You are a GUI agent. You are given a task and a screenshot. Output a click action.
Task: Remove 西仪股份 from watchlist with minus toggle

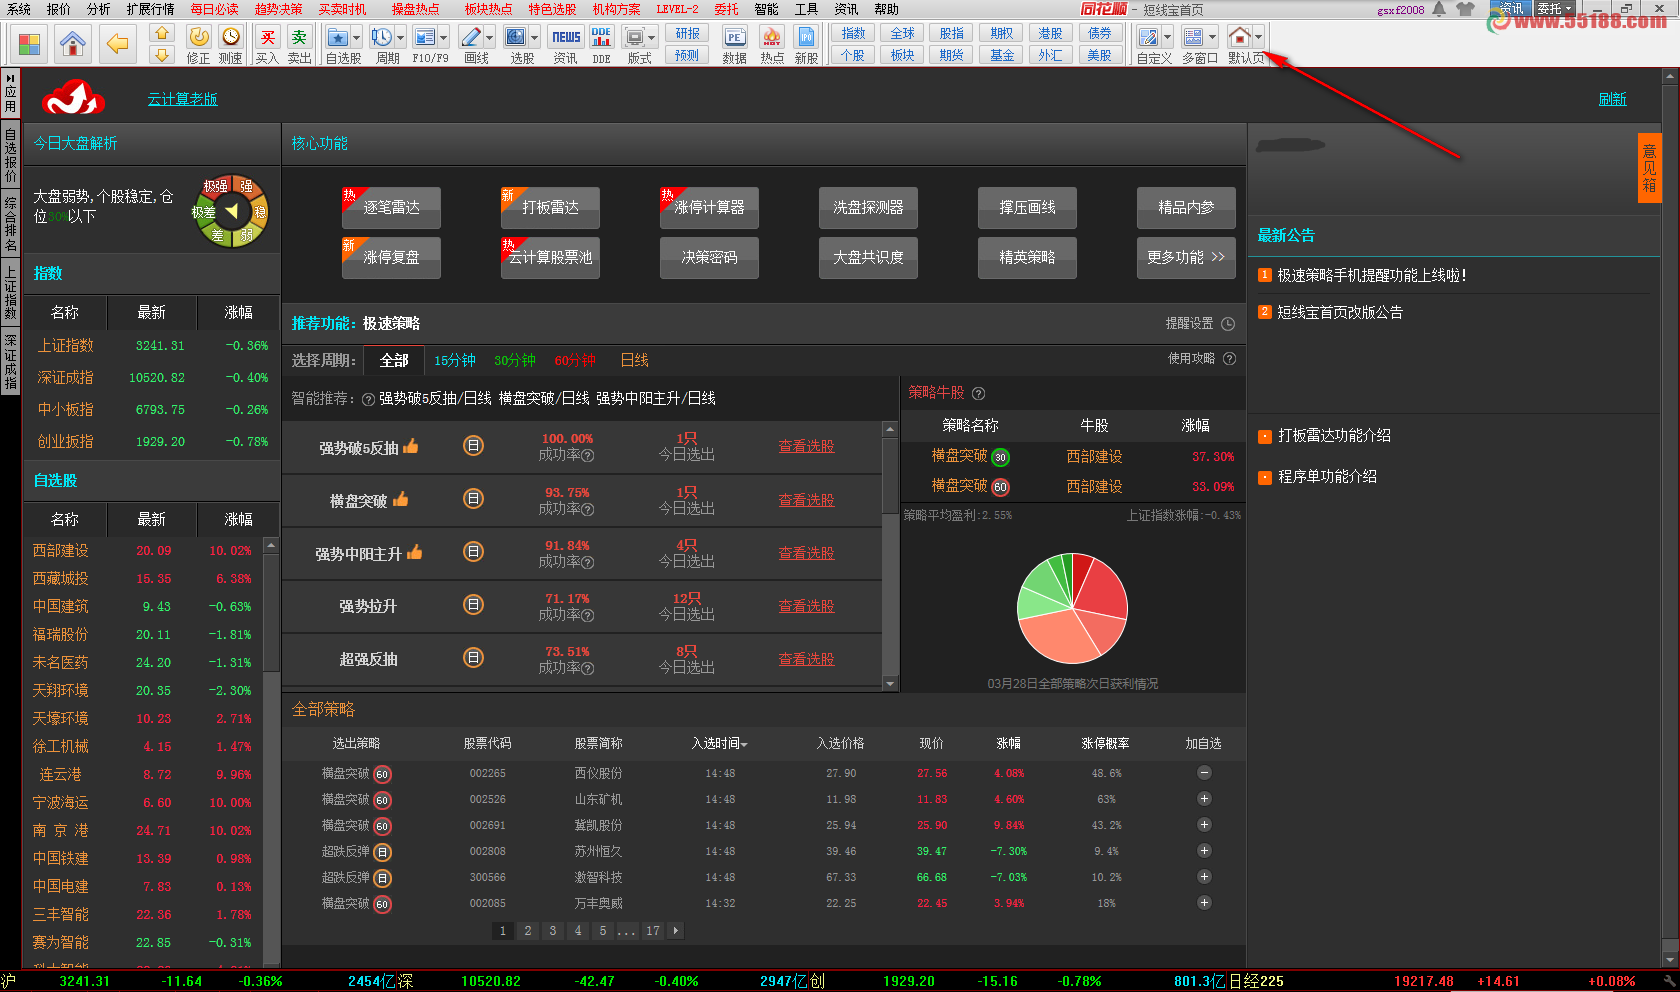pos(1204,773)
